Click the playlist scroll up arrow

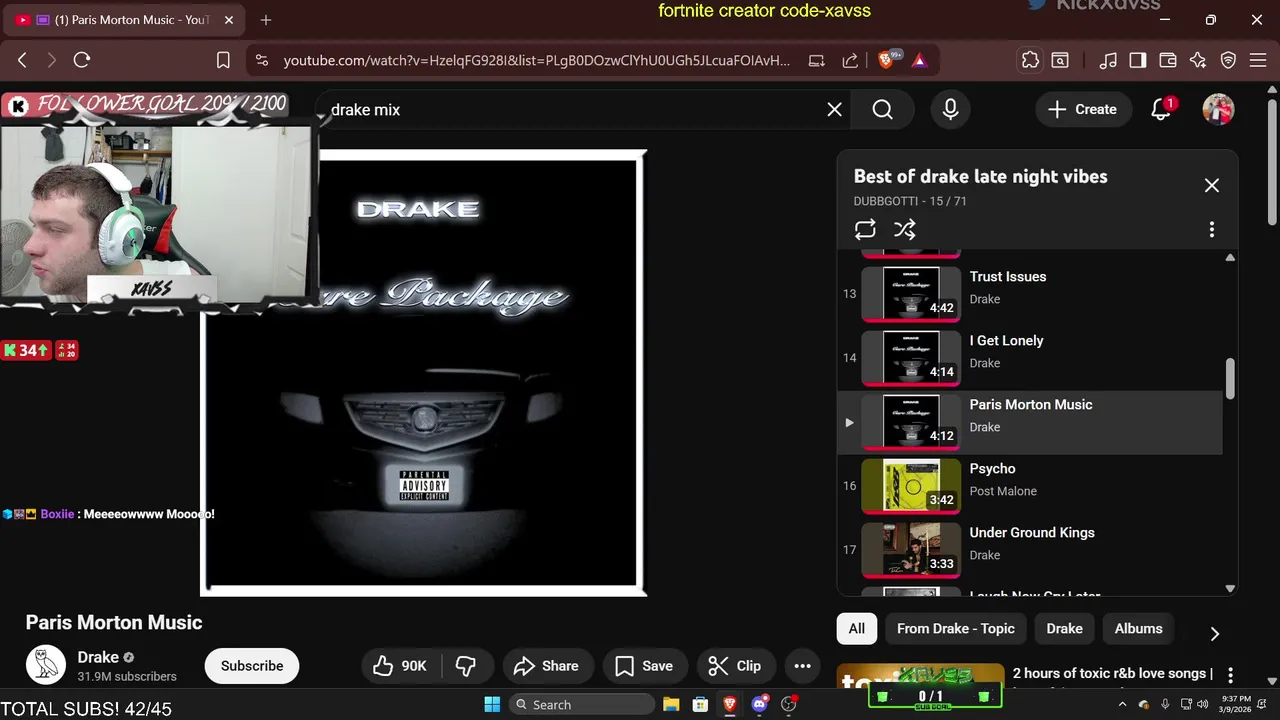point(1230,257)
